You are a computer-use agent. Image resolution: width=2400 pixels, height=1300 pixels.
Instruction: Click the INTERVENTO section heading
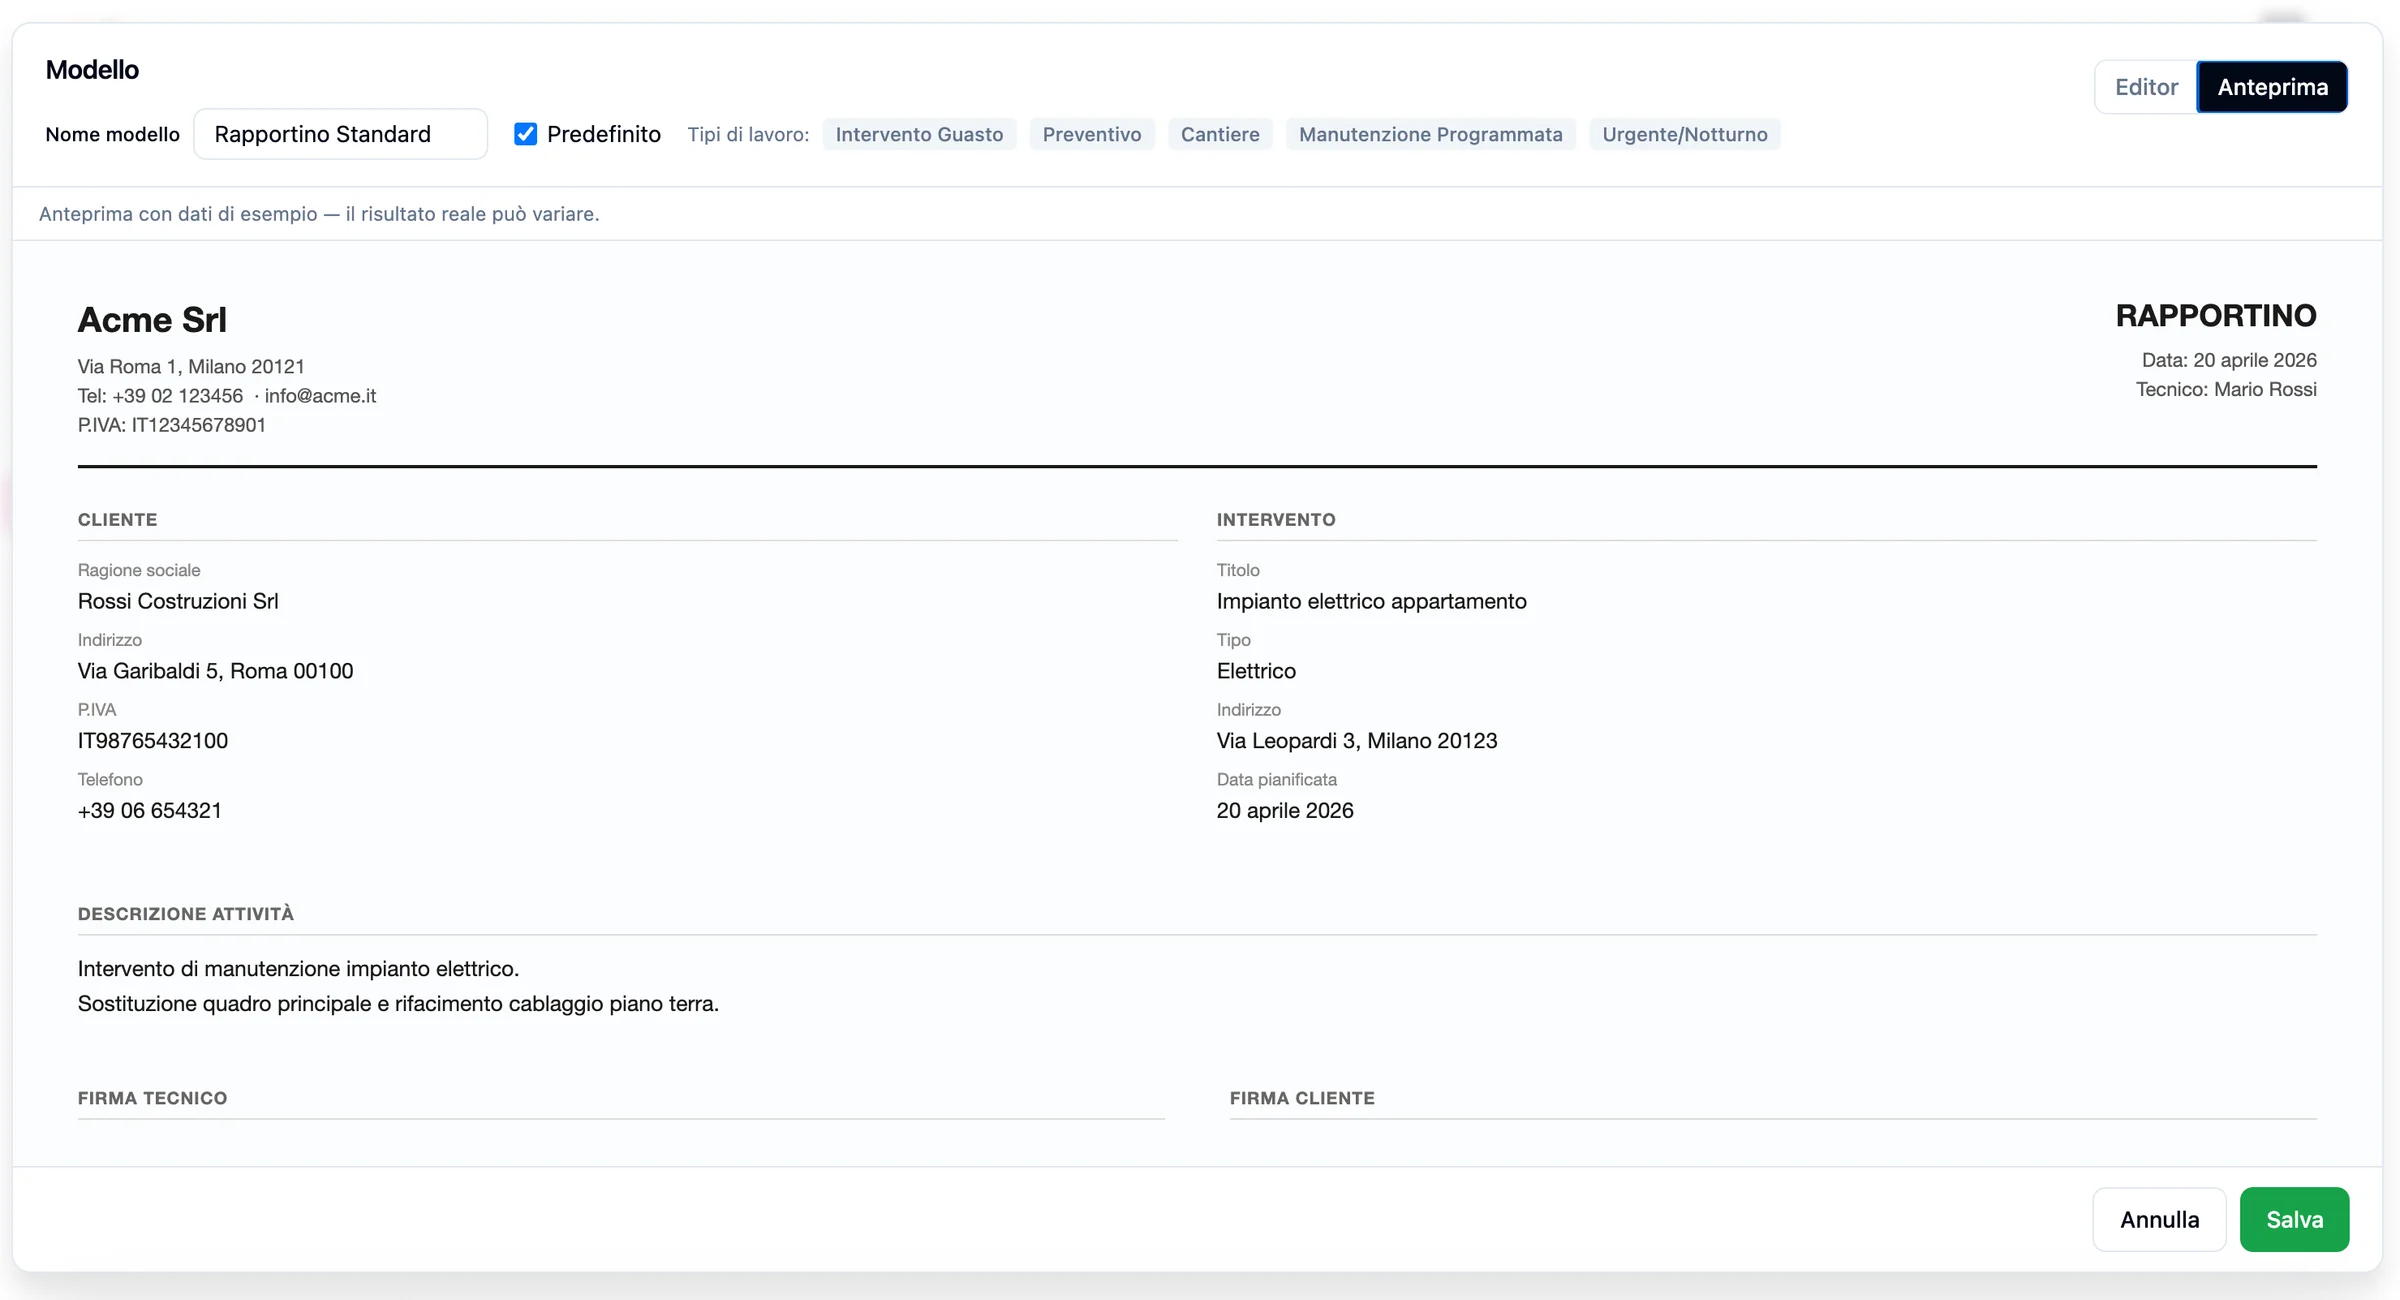tap(1276, 520)
